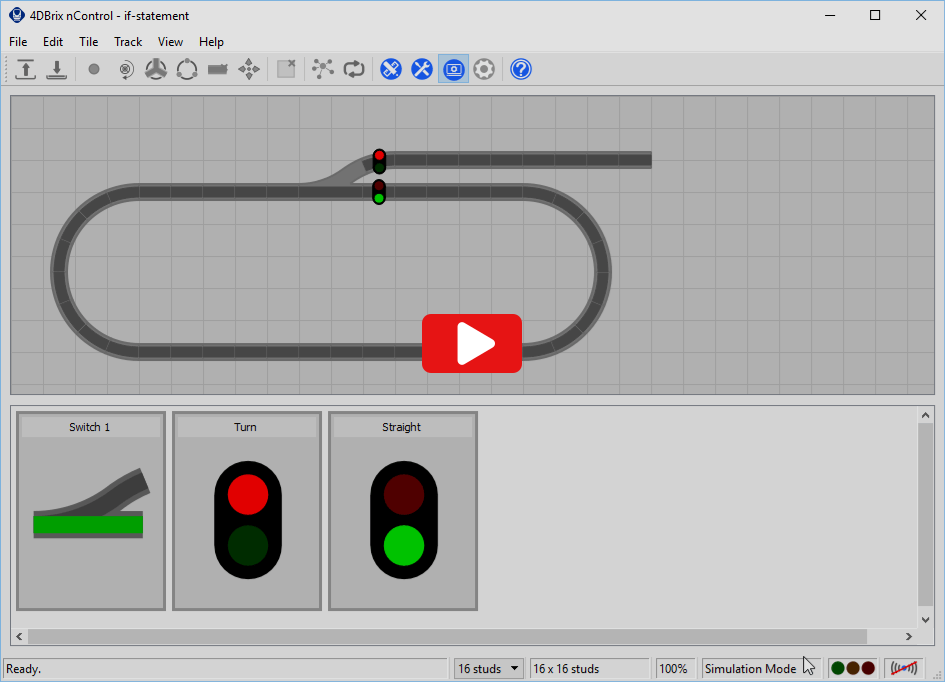Toggle the Switch 1 tile
The width and height of the screenshot is (945, 682).
91,511
